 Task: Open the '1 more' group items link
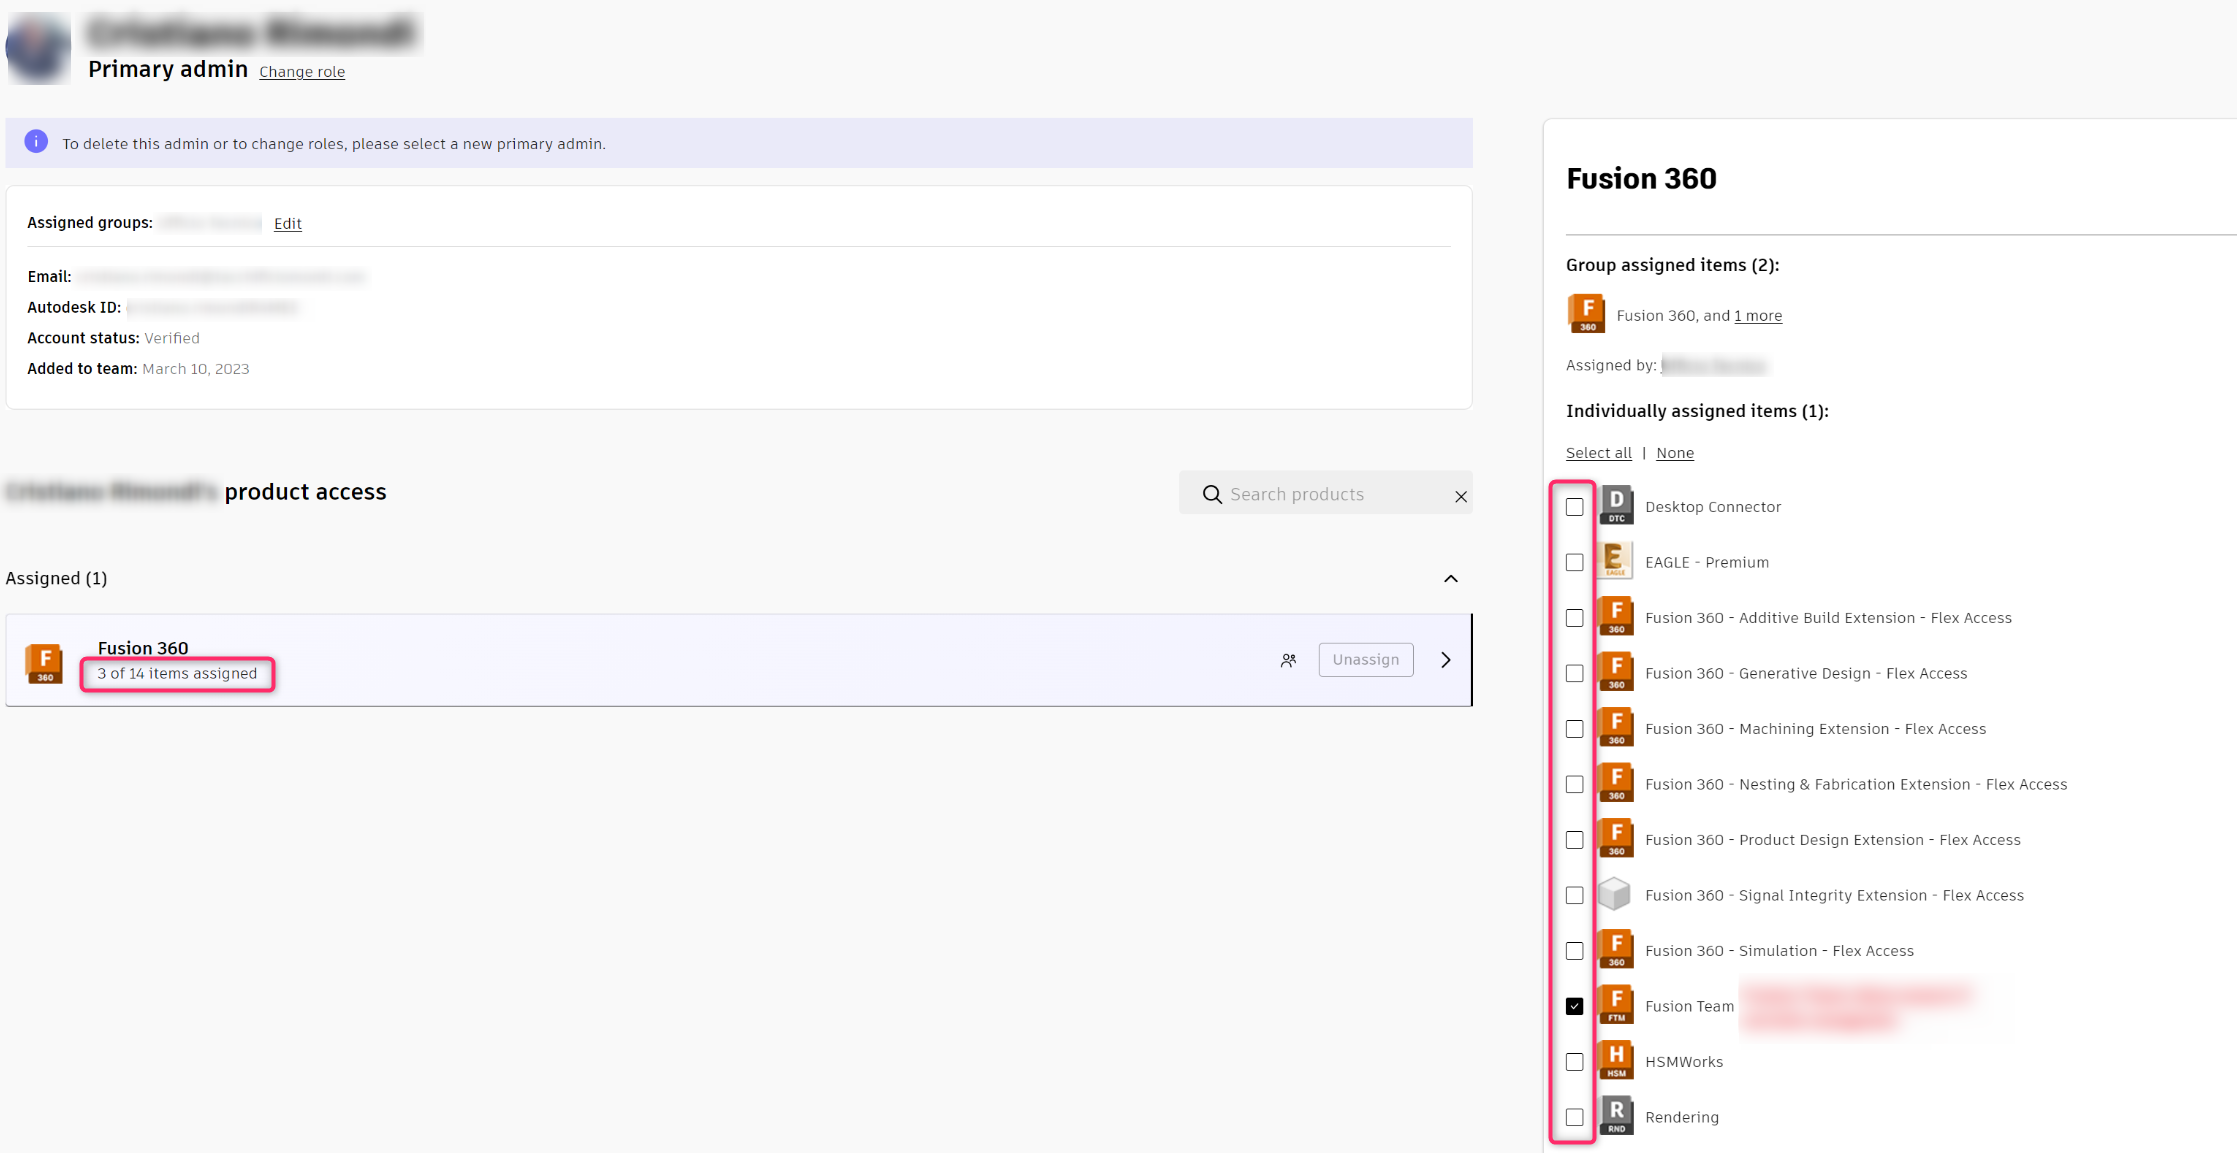point(1757,316)
